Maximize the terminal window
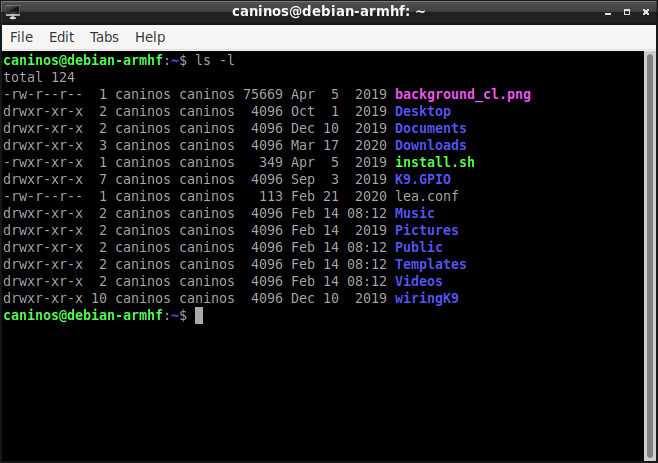The width and height of the screenshot is (658, 463). (x=627, y=12)
